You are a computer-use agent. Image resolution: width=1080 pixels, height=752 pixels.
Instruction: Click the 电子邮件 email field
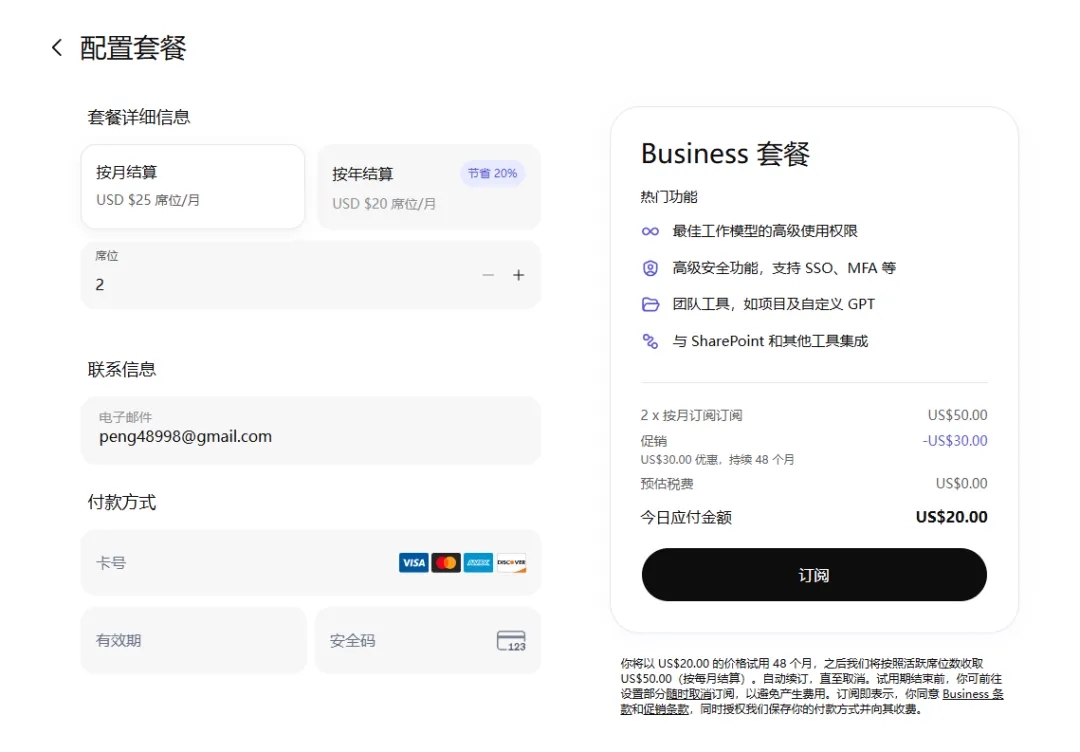[311, 430]
